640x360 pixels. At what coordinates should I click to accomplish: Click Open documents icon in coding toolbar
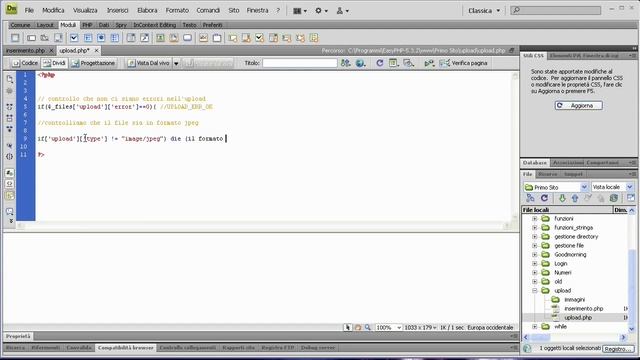[x=9, y=79]
